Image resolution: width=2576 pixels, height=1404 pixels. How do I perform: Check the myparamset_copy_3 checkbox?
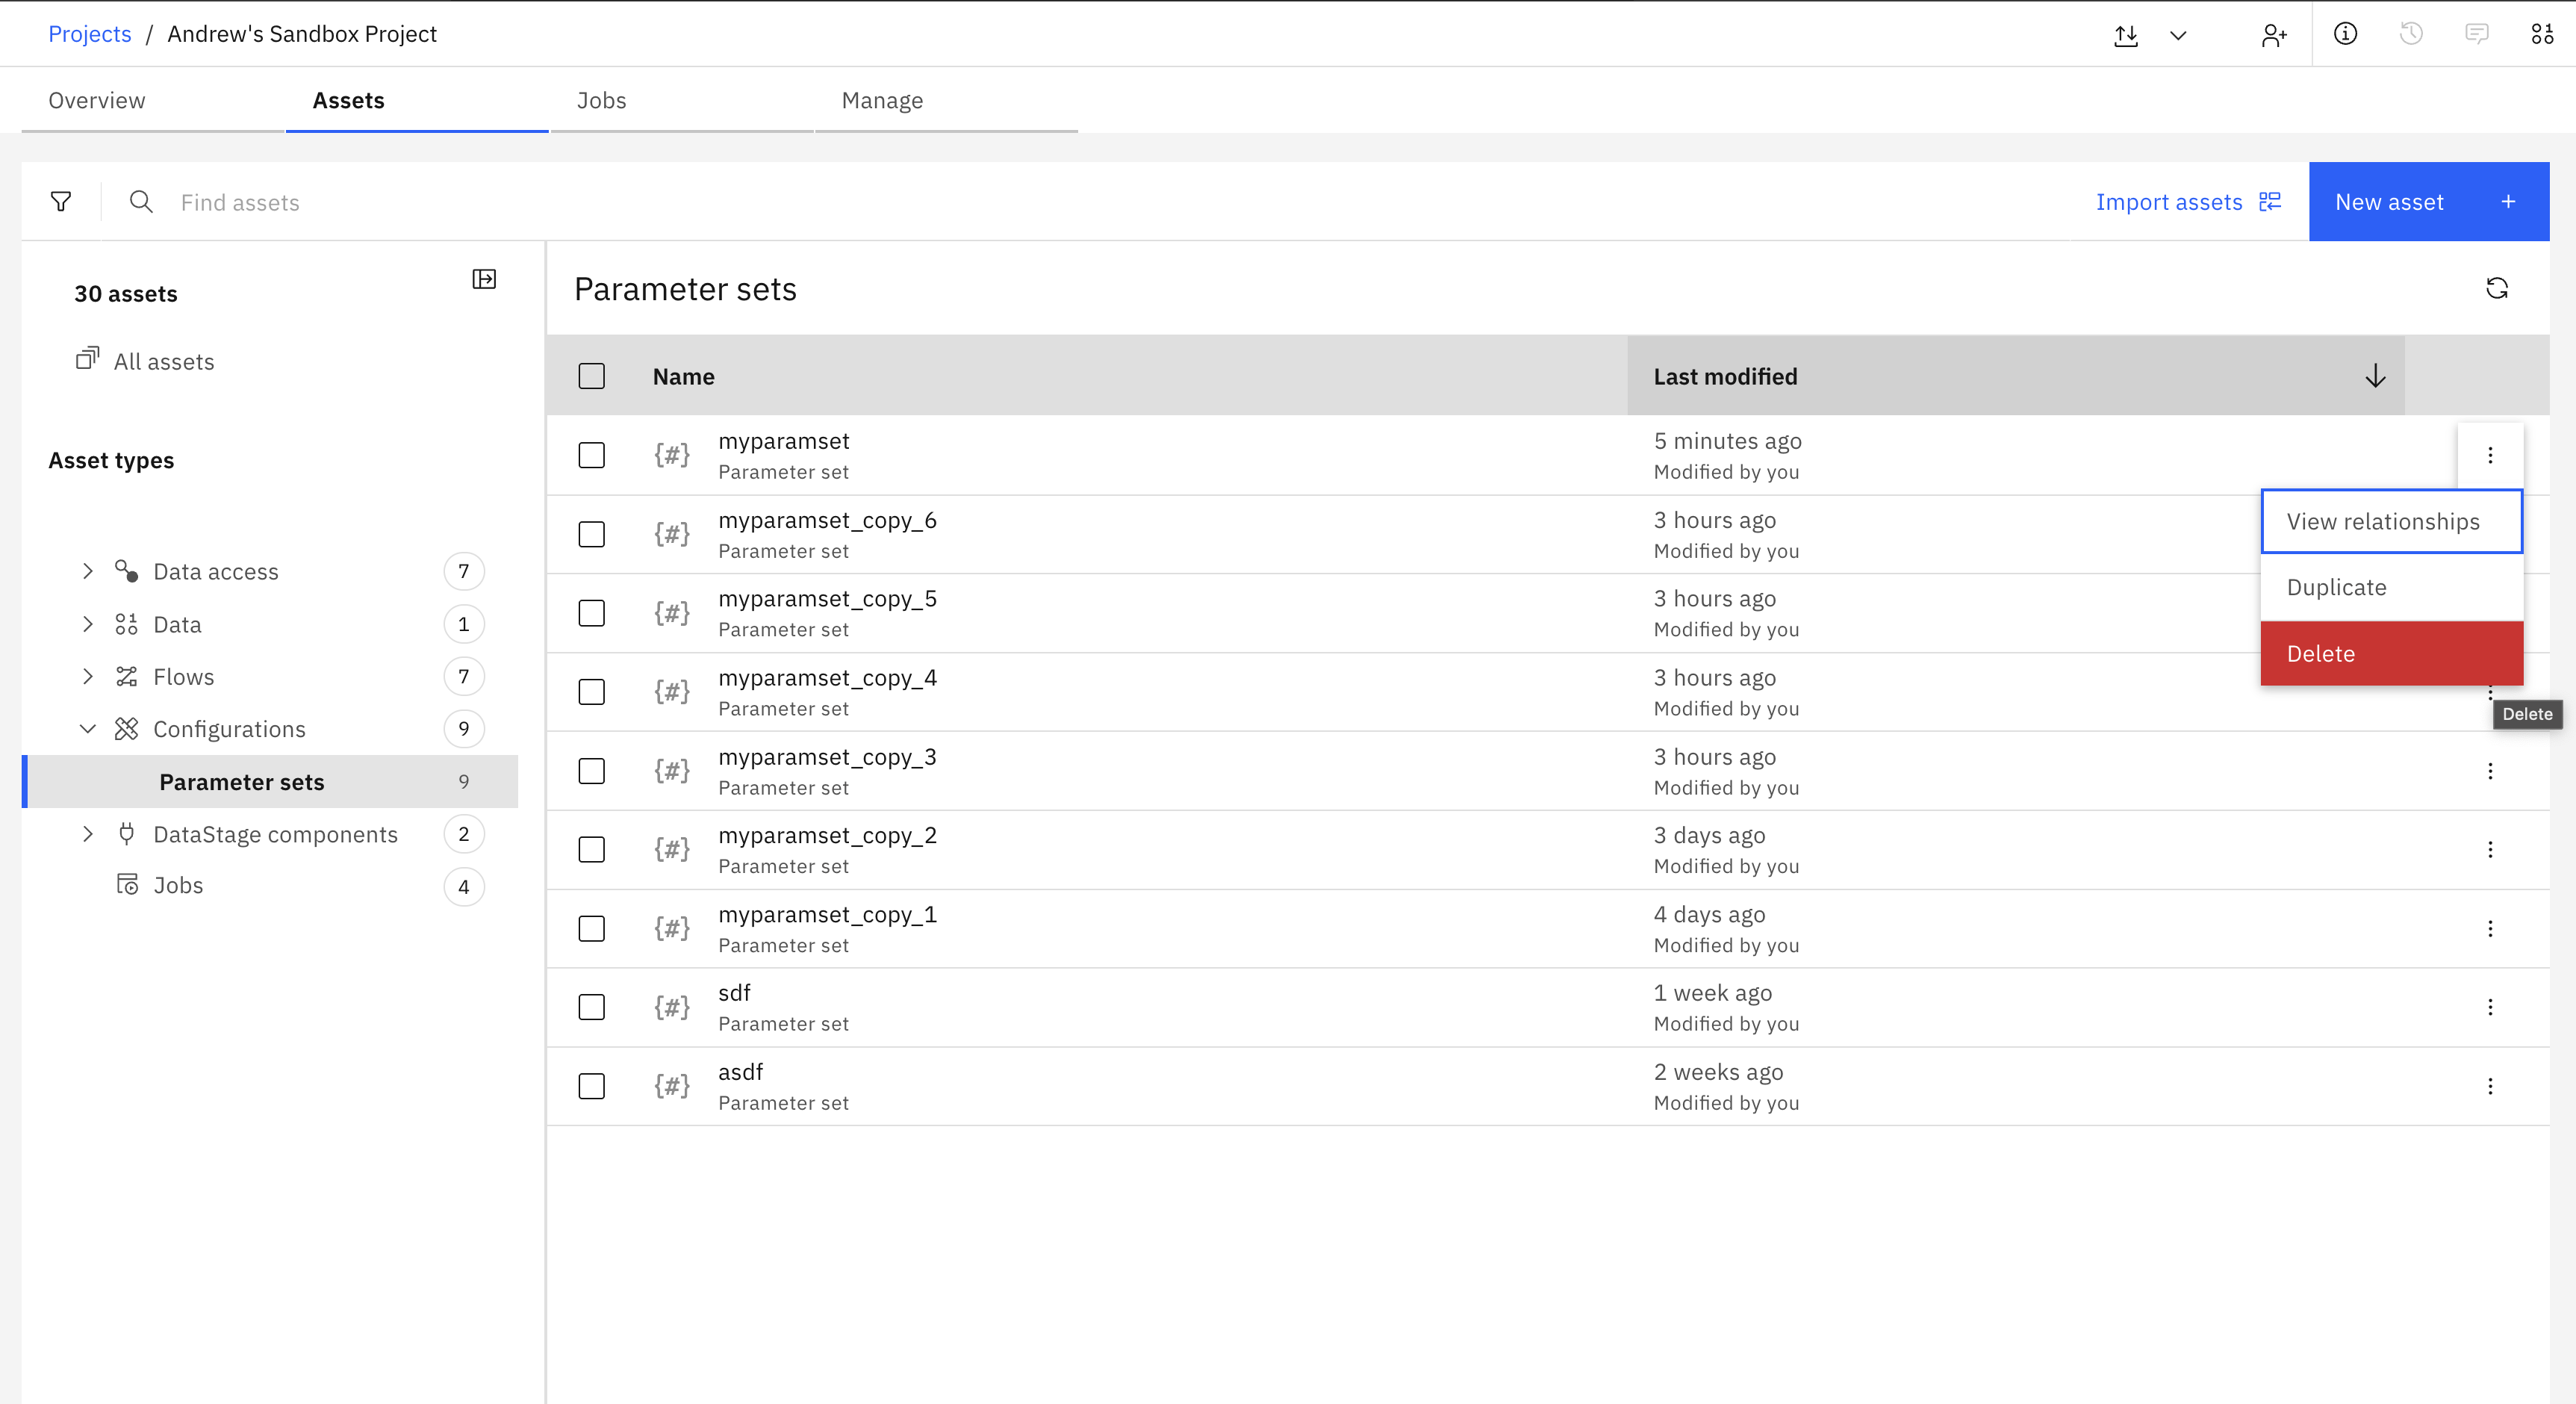592,771
